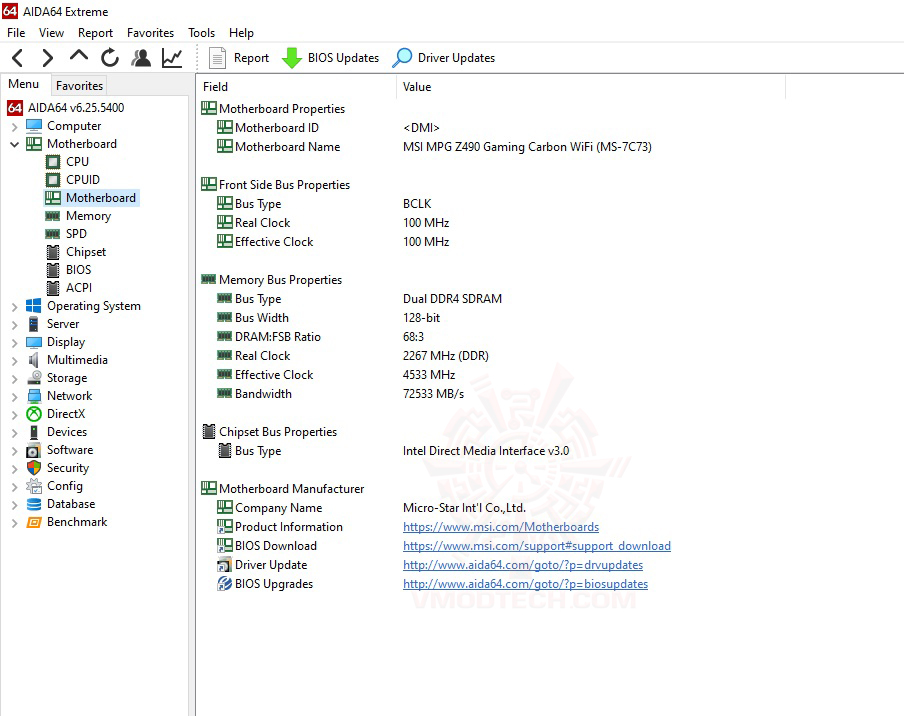
Task: Select the Company Name row
Action: tap(371, 508)
